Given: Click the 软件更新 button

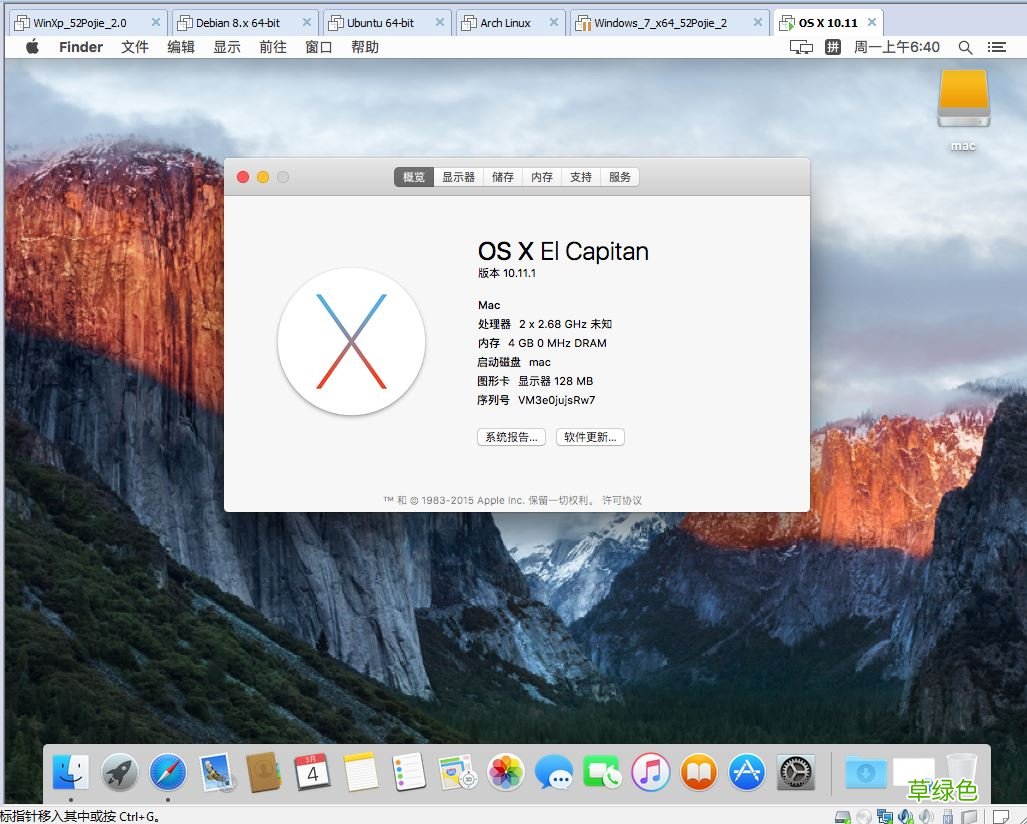Looking at the screenshot, I should pos(589,436).
